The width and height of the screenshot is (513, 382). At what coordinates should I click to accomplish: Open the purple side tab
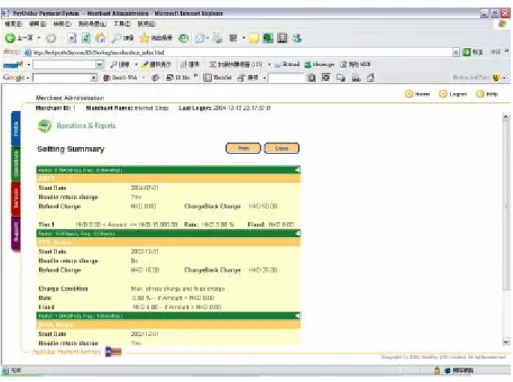click(16, 234)
